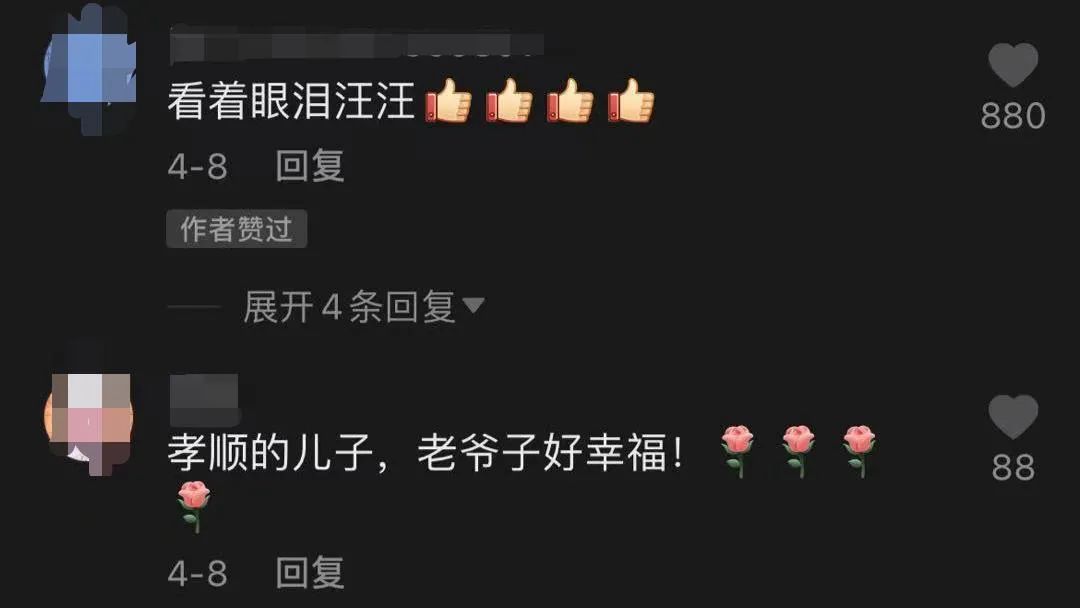Click the triangle arrow beside 展开4条回复
This screenshot has width=1080, height=608.
(473, 305)
